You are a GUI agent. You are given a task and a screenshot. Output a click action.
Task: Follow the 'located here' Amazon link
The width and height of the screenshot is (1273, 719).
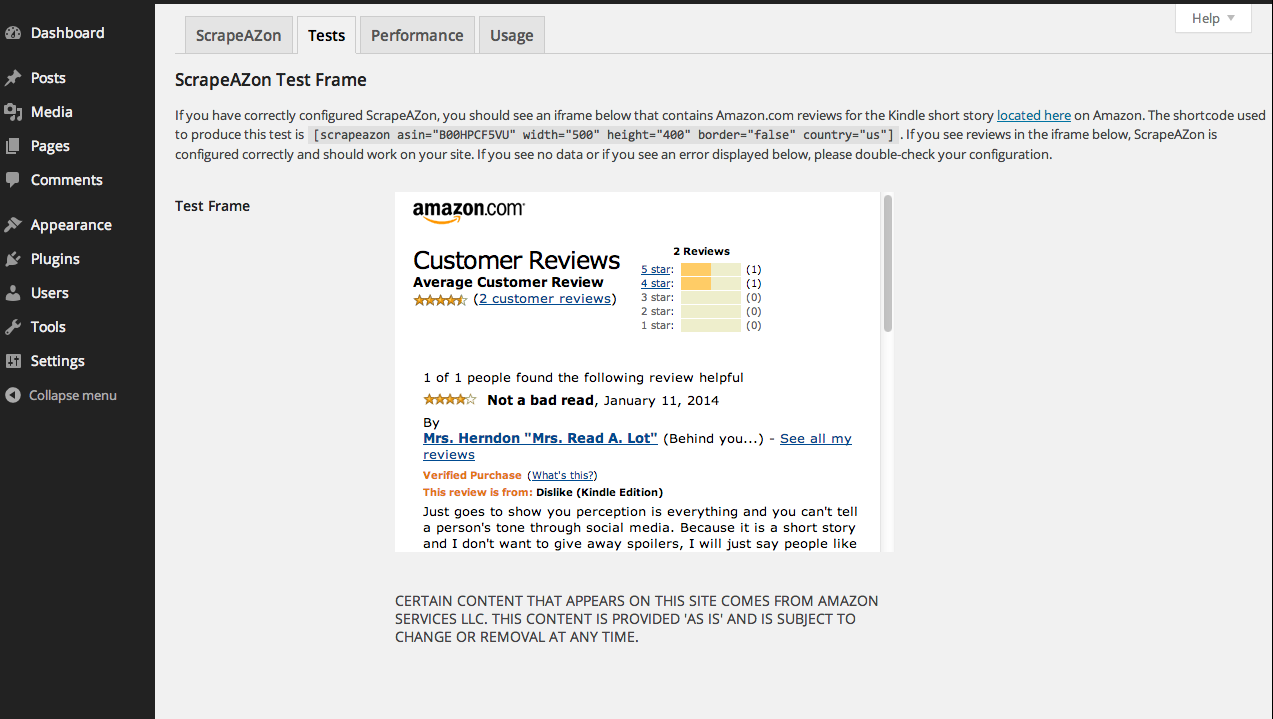[1034, 115]
